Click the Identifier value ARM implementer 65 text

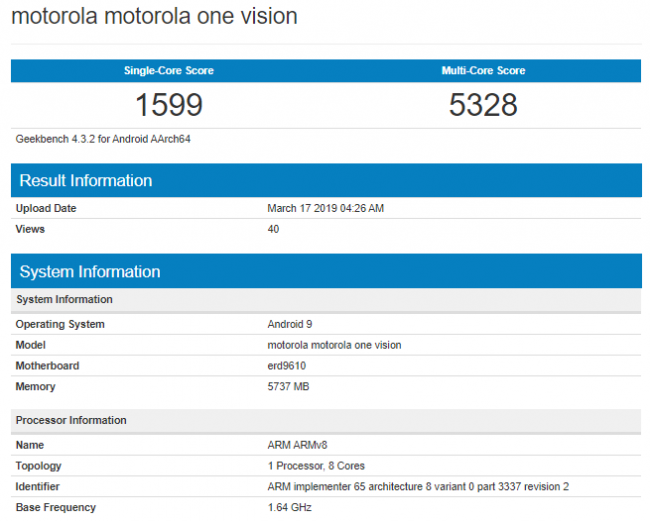420,487
